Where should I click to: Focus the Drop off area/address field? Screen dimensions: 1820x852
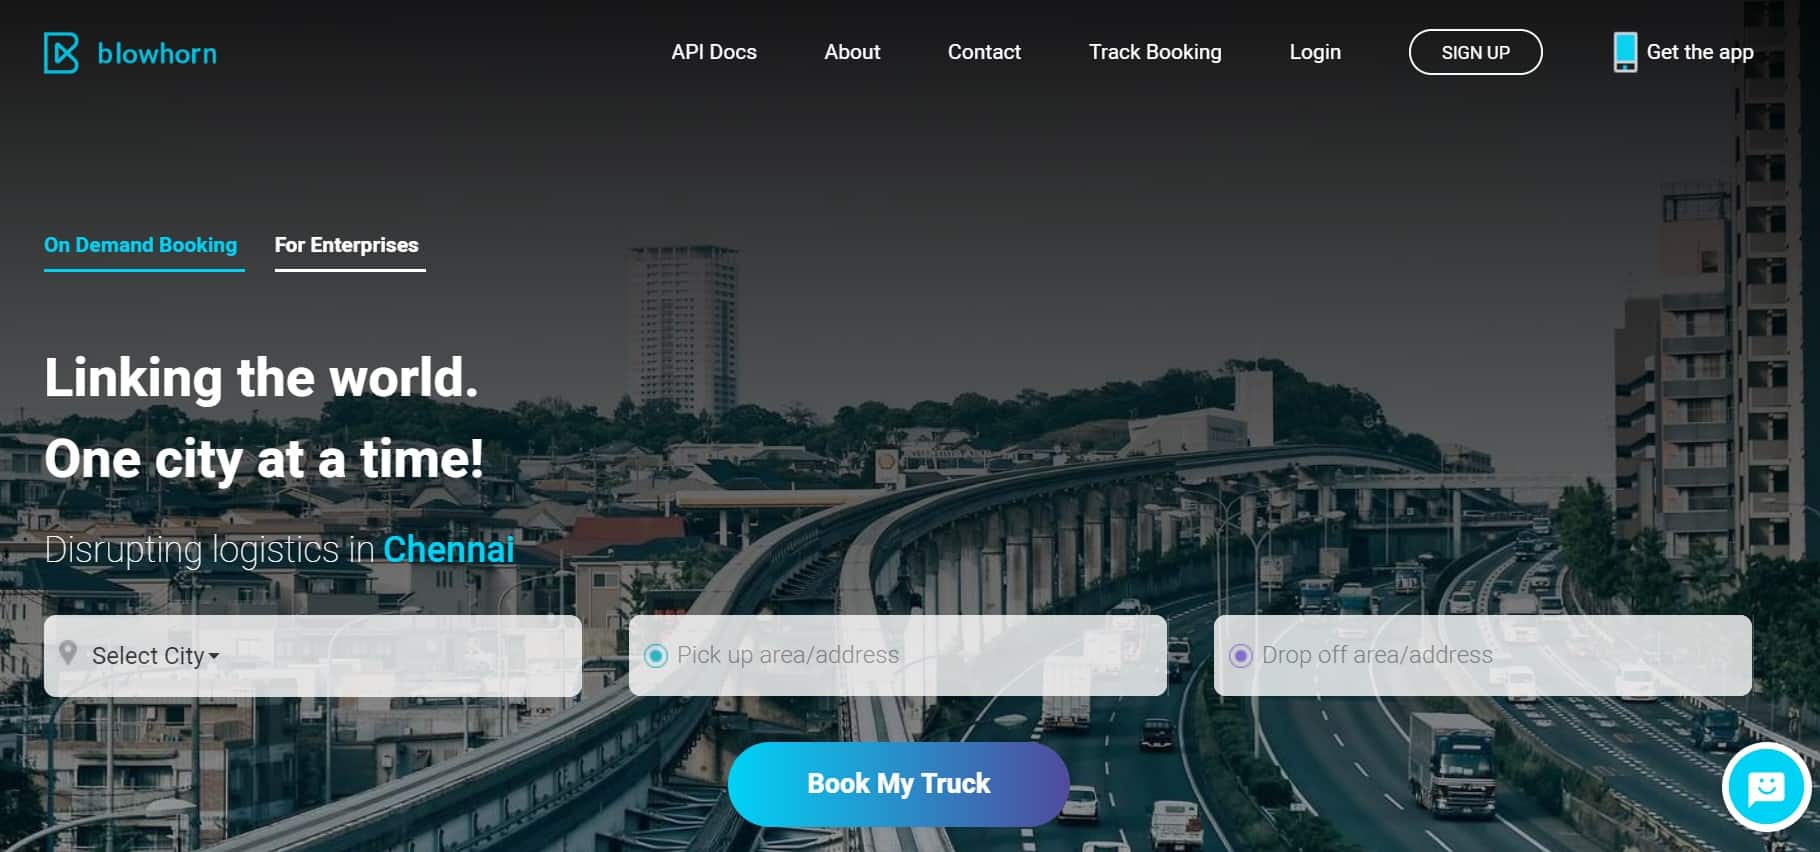pos(1483,656)
